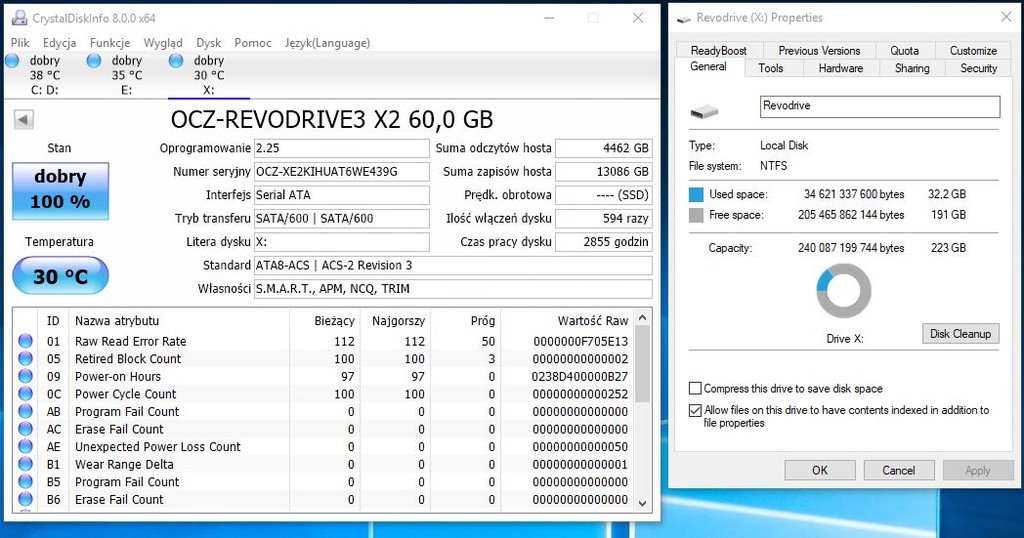This screenshot has width=1024, height=538.
Task: Switch to the Previous Versions tab
Action: pyautogui.click(x=819, y=50)
